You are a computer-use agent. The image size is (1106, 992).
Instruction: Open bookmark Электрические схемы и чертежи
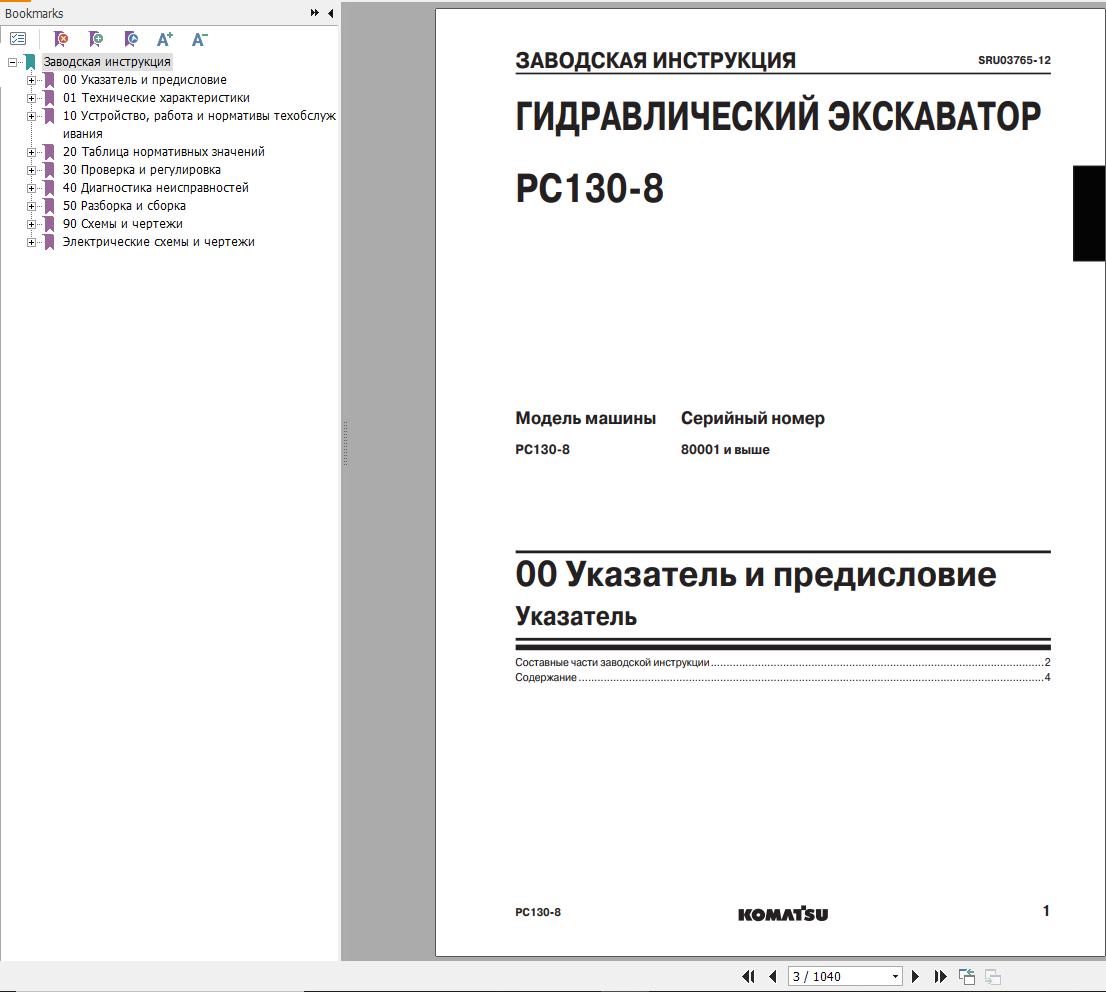(x=159, y=241)
